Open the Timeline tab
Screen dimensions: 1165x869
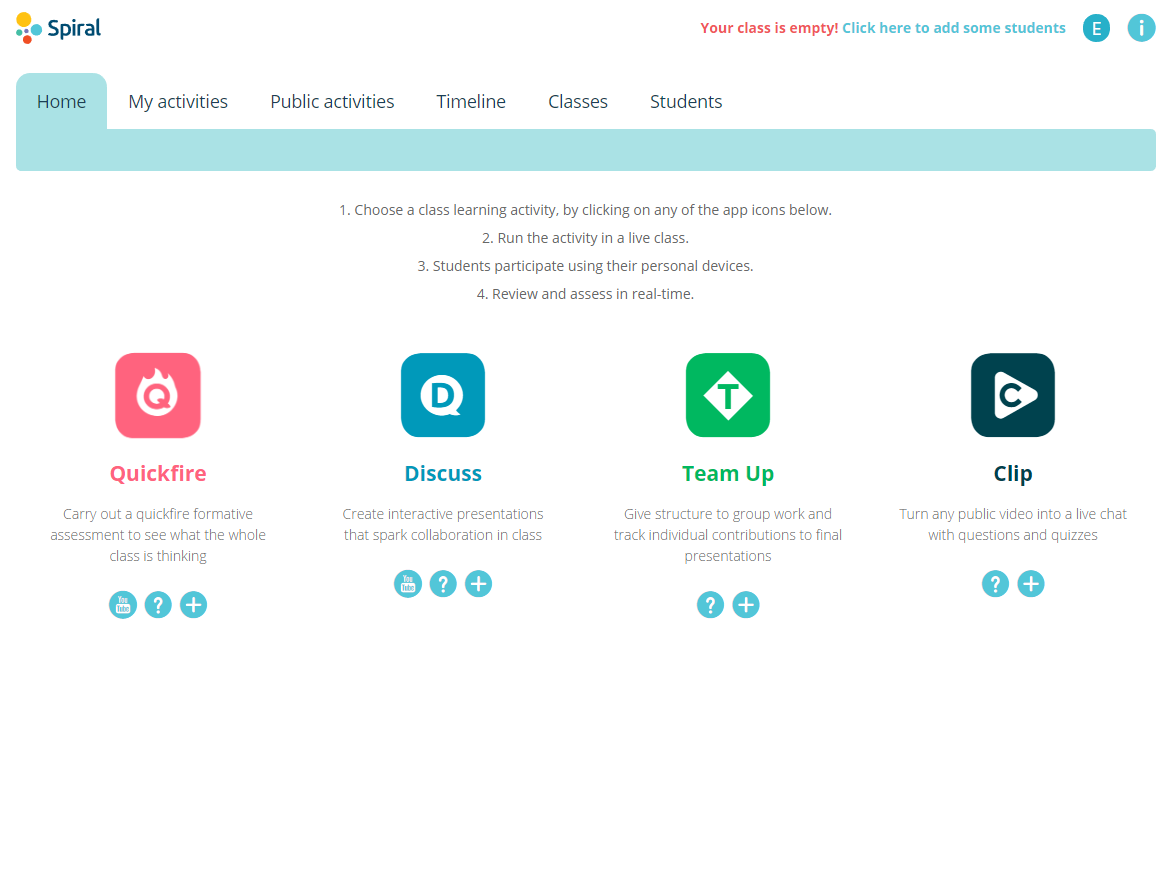pos(471,102)
